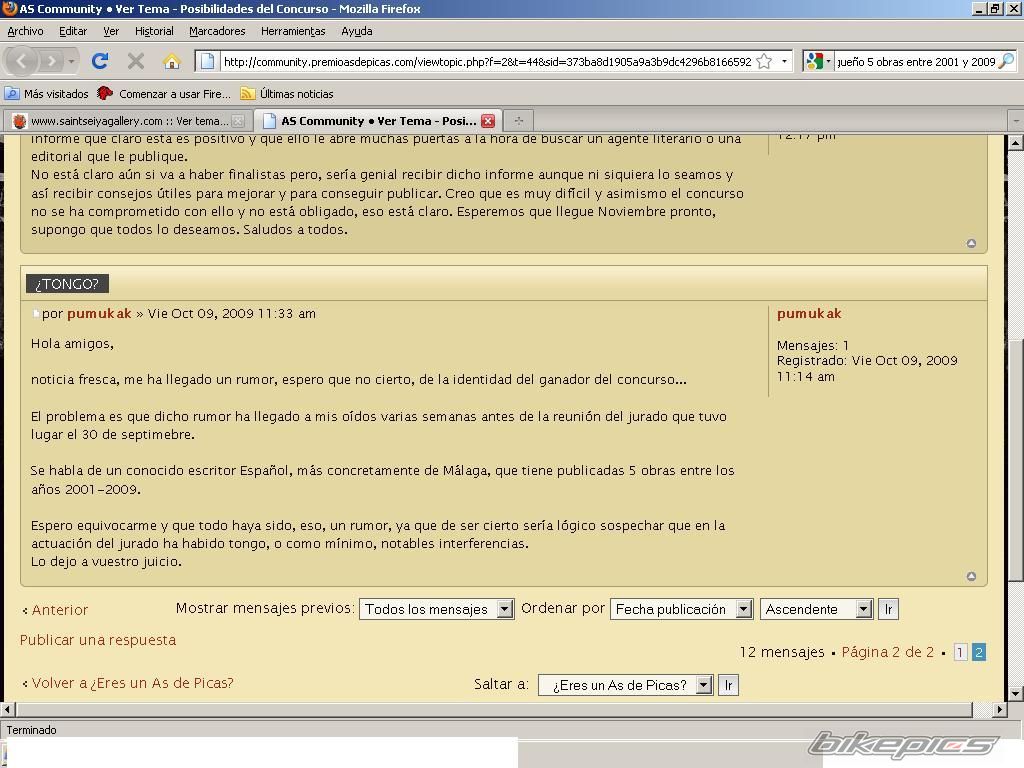Click pumukak profile name in side panel

point(808,313)
